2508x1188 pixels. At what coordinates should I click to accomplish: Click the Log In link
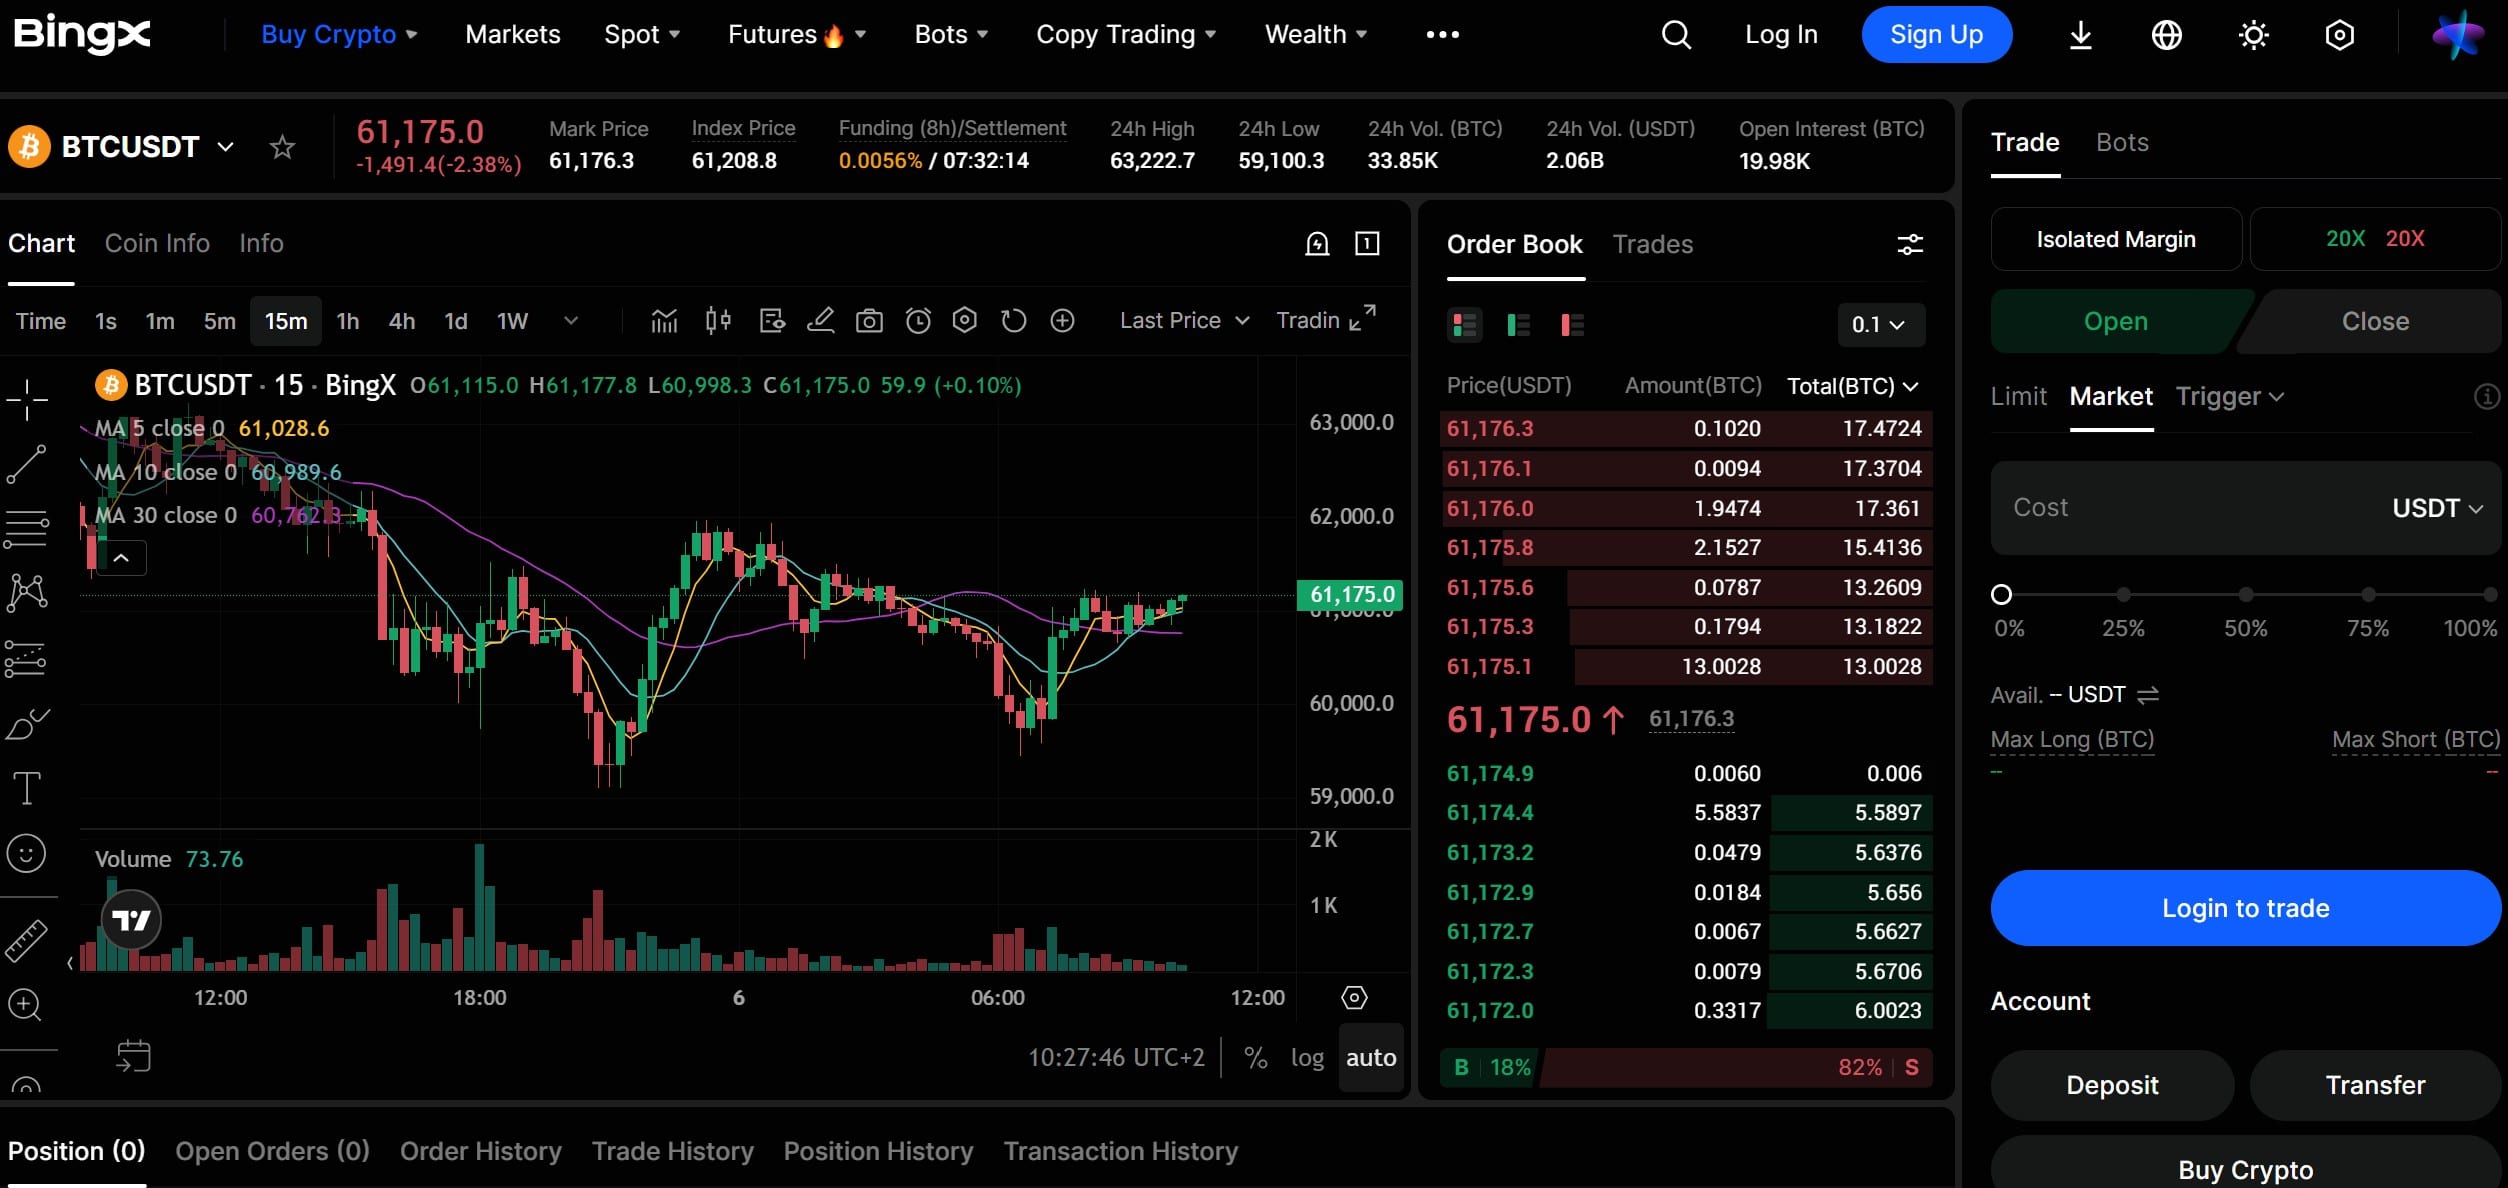(1781, 35)
